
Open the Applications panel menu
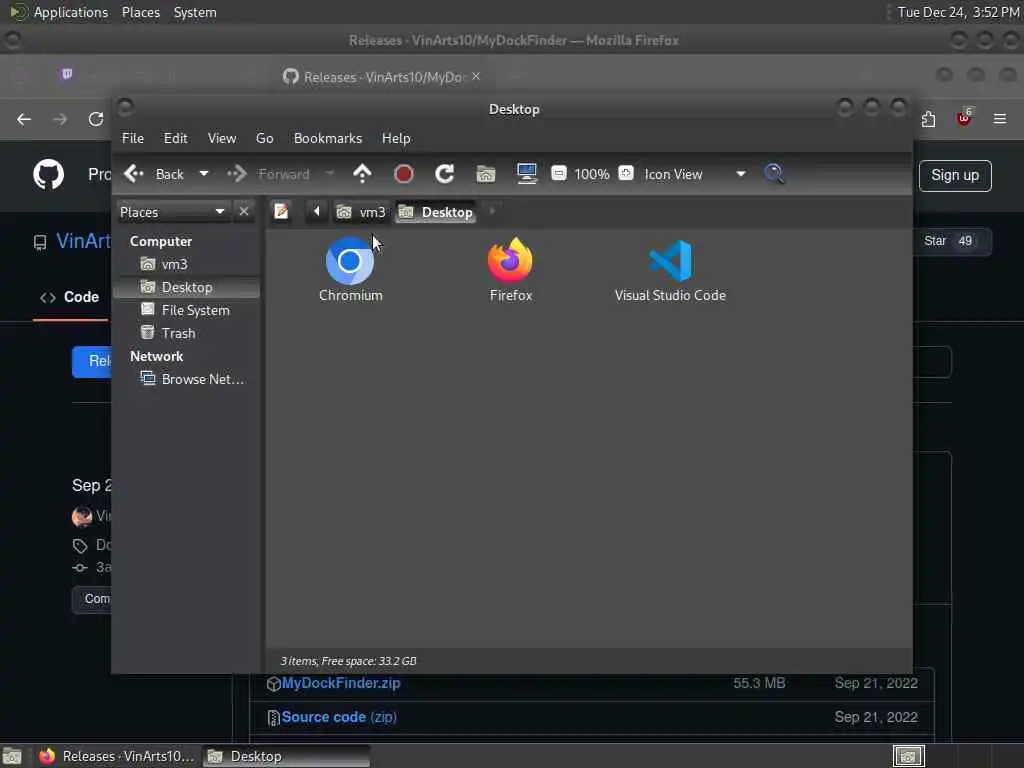tap(60, 12)
